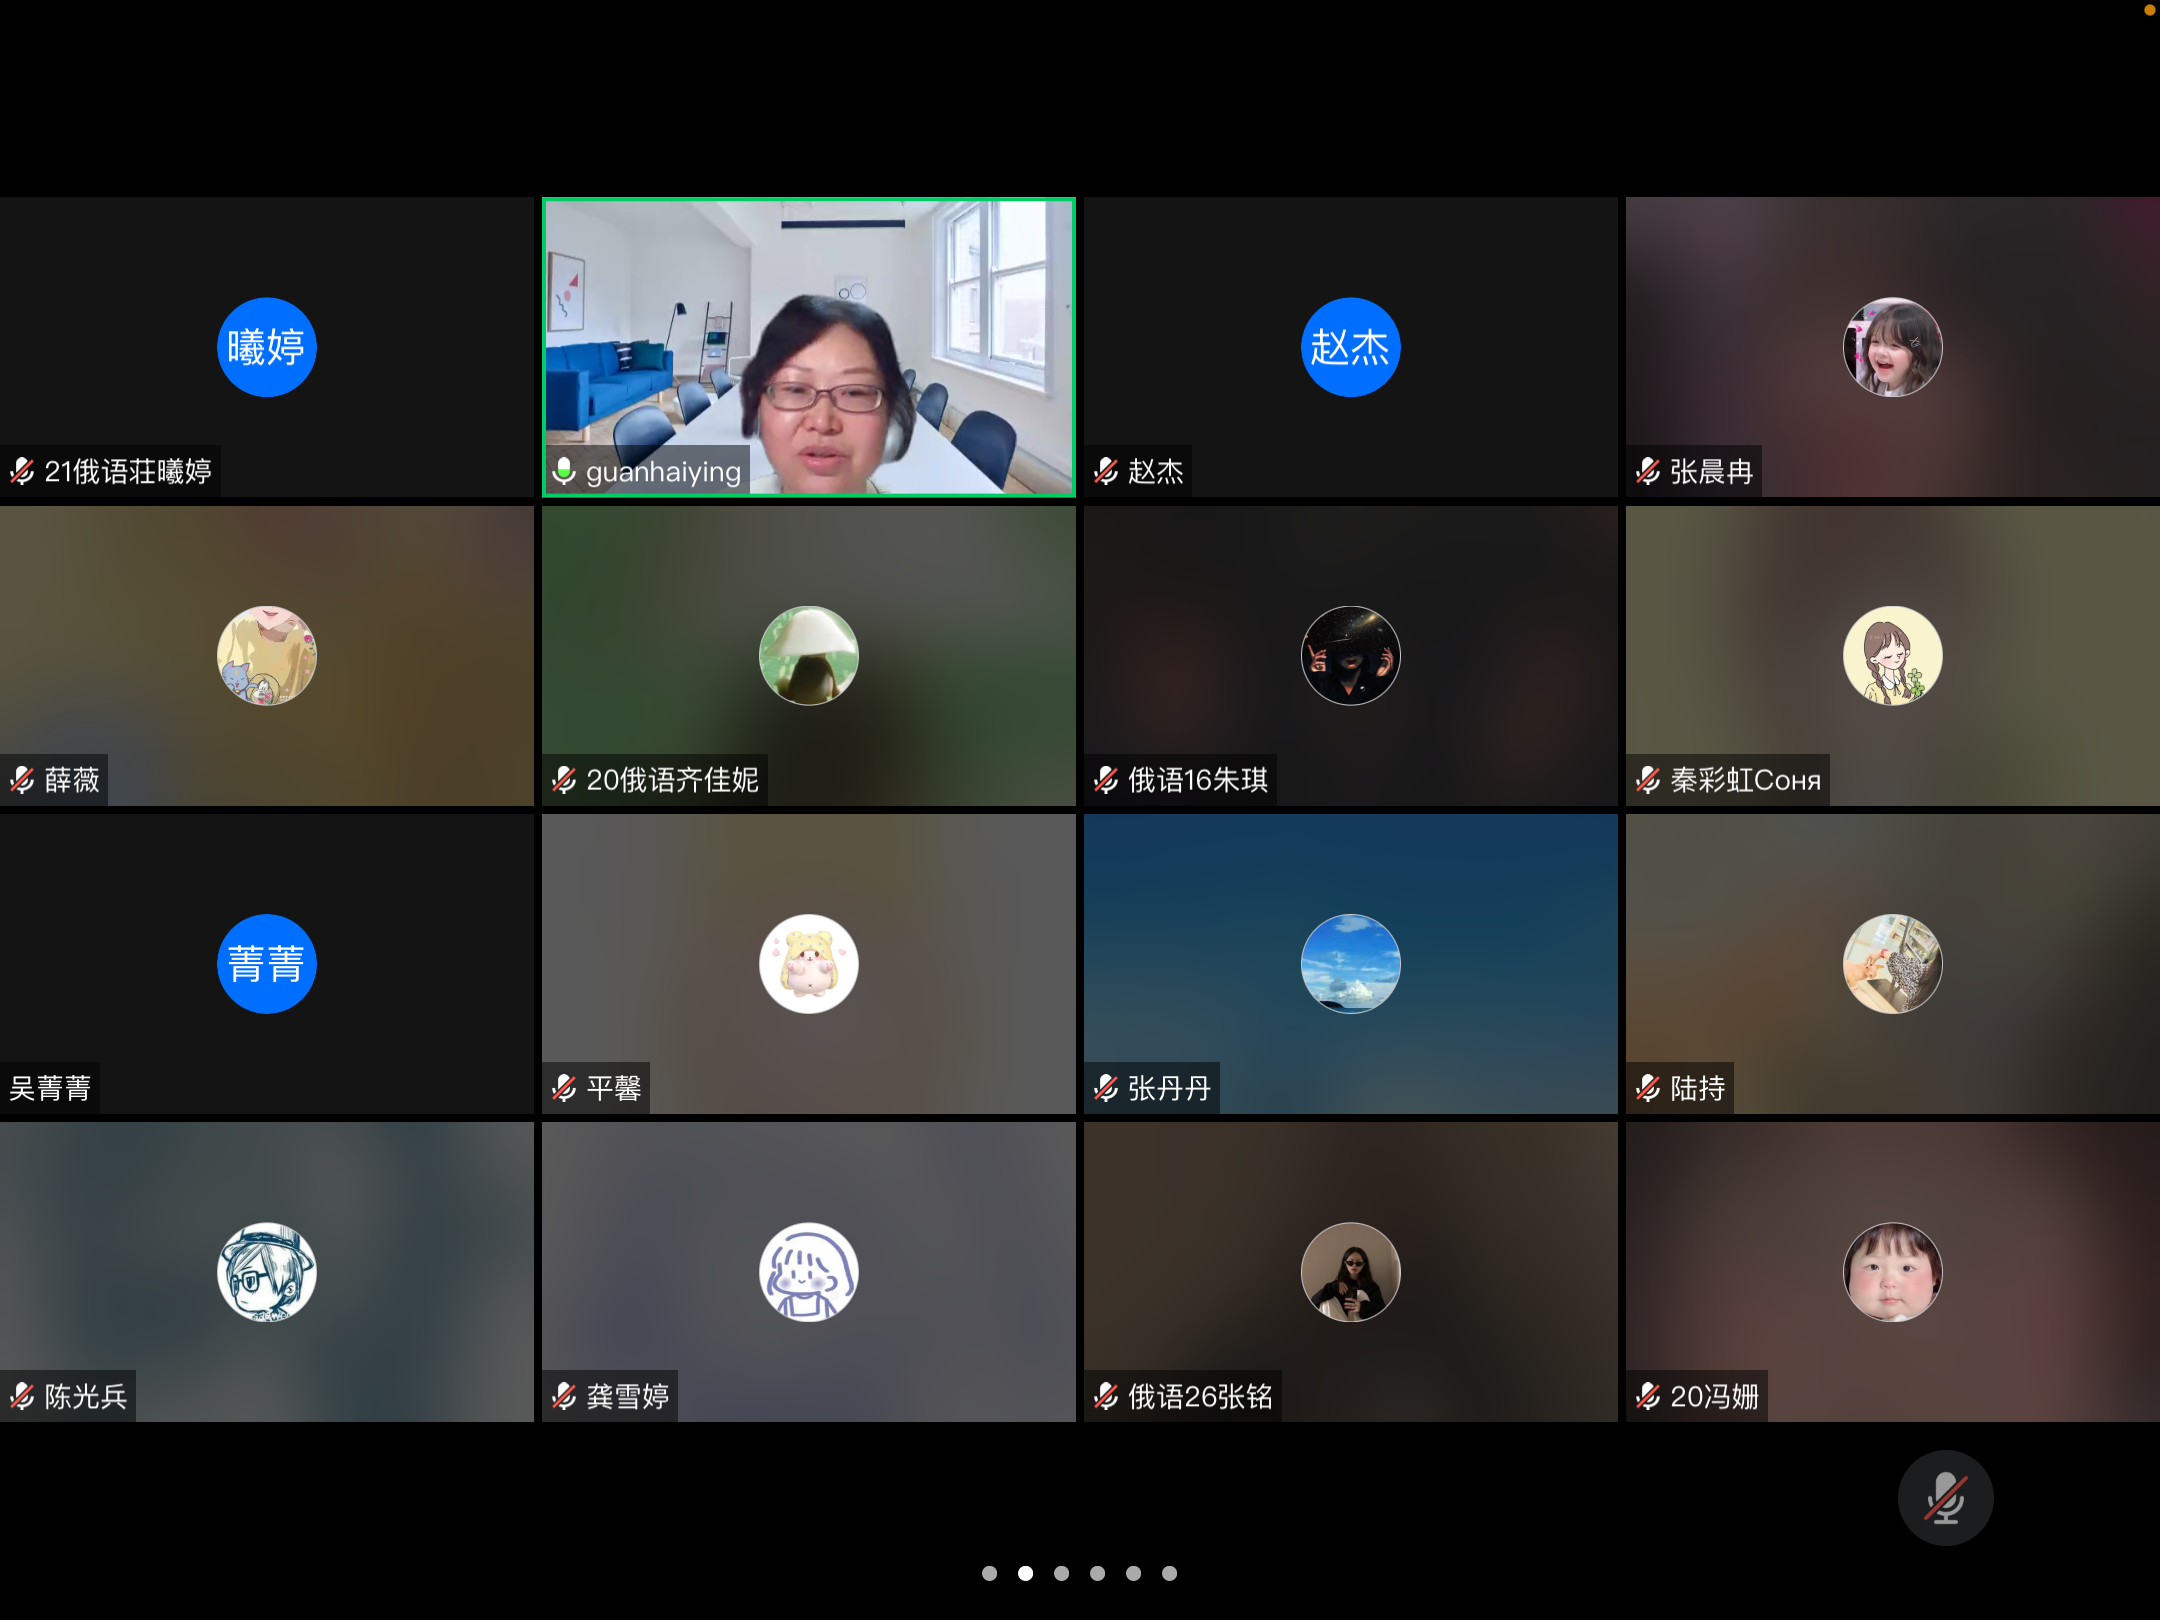Click 张丹丹's sky photo avatar
Screen dimensions: 2160x1620
(1350, 963)
